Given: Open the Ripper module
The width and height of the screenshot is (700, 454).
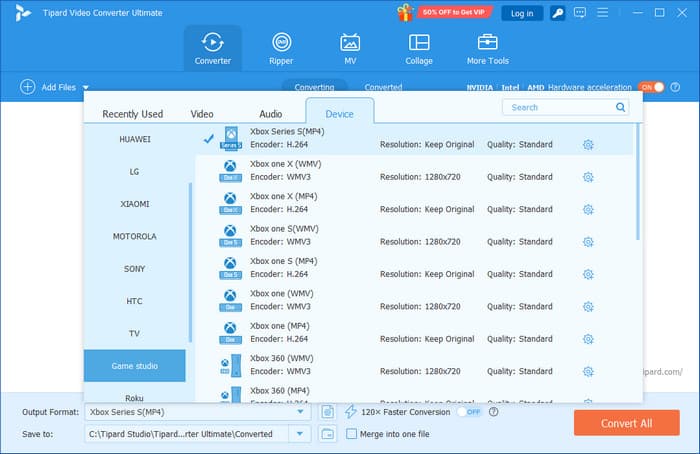Looking at the screenshot, I should (x=281, y=48).
